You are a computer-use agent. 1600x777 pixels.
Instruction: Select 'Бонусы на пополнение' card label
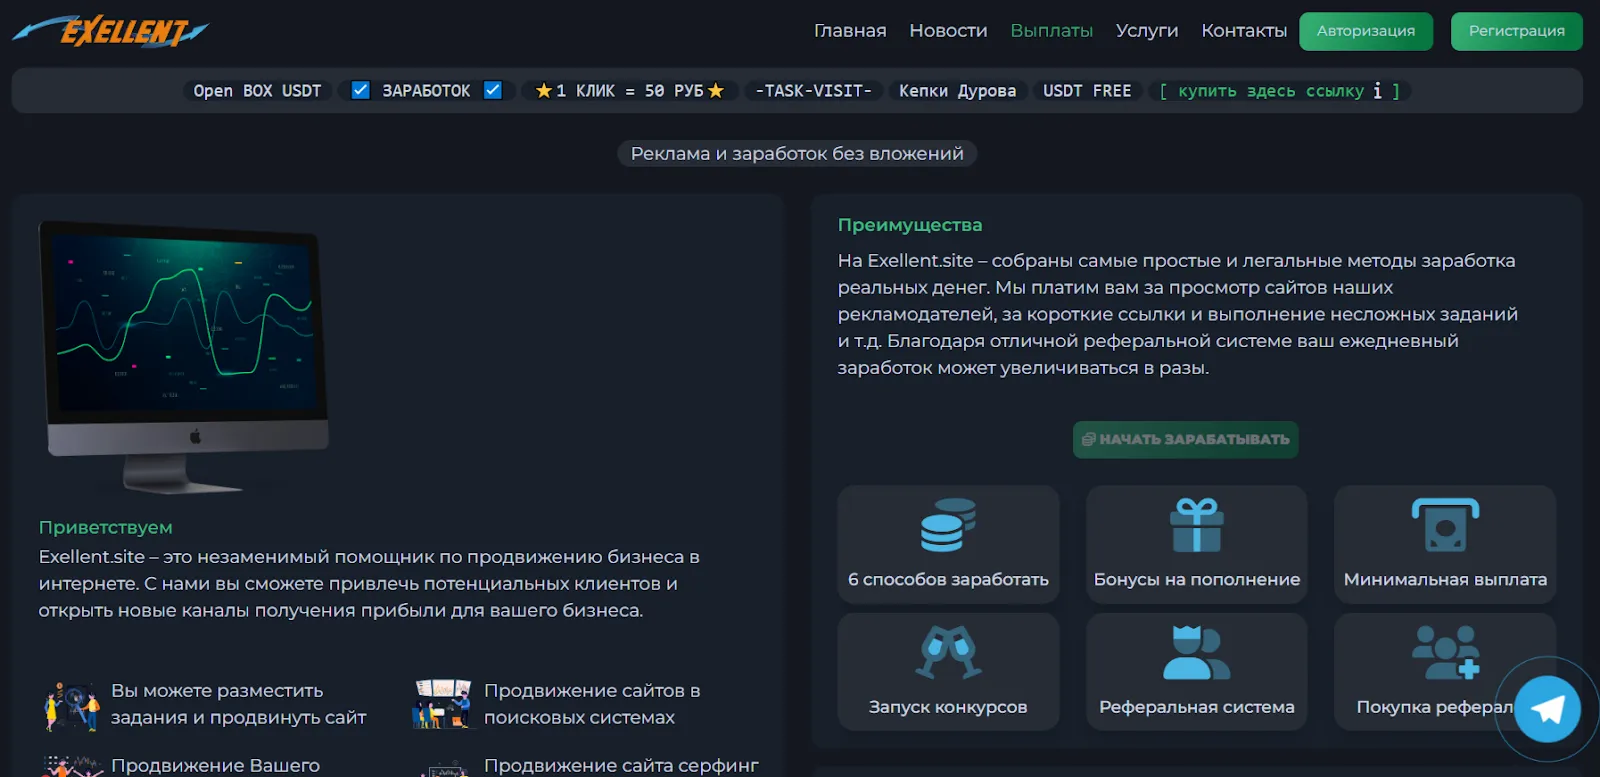(x=1197, y=579)
